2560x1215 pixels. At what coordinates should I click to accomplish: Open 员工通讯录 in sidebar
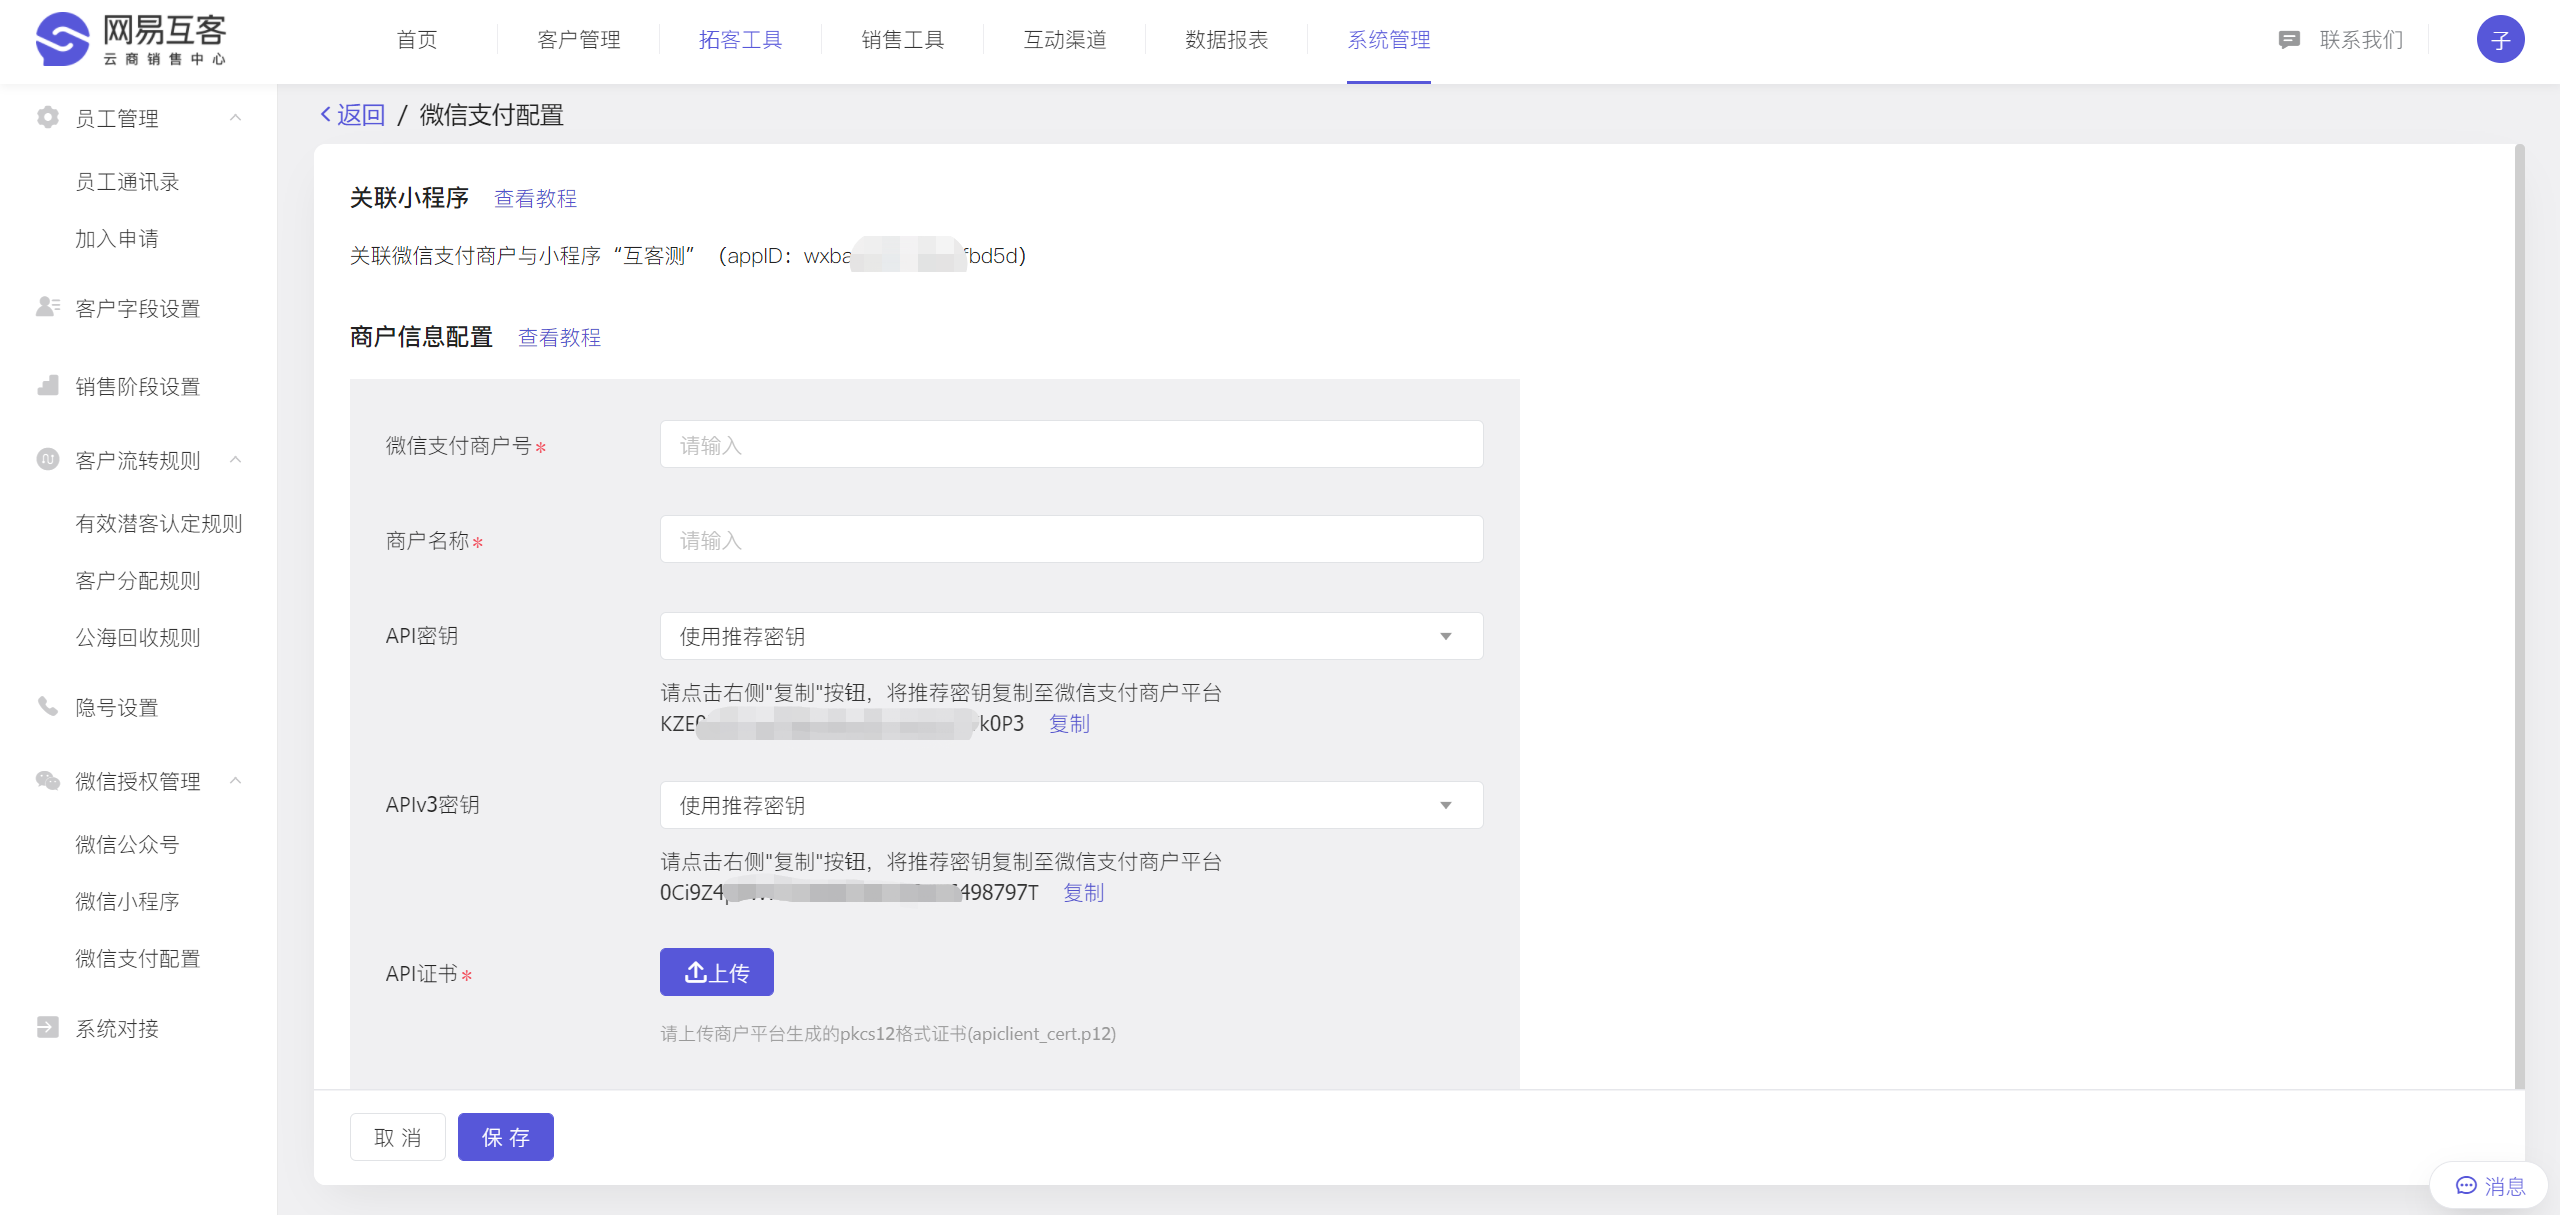pos(127,182)
